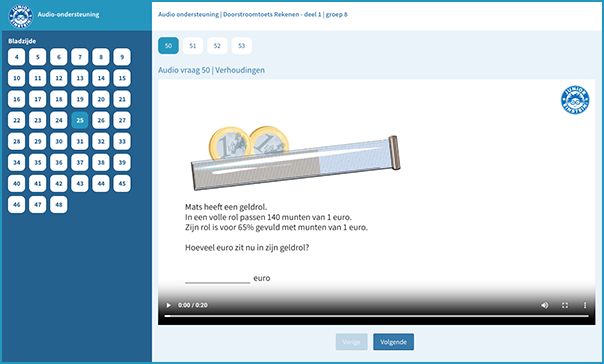Screen dimensions: 604x364
Task: Go to page 27
Action: coord(122,120)
